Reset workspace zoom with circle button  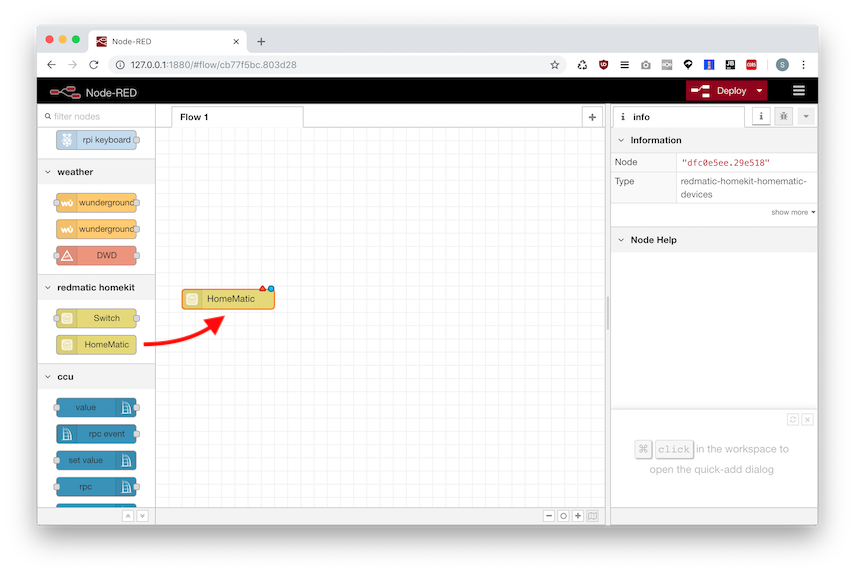coord(563,516)
